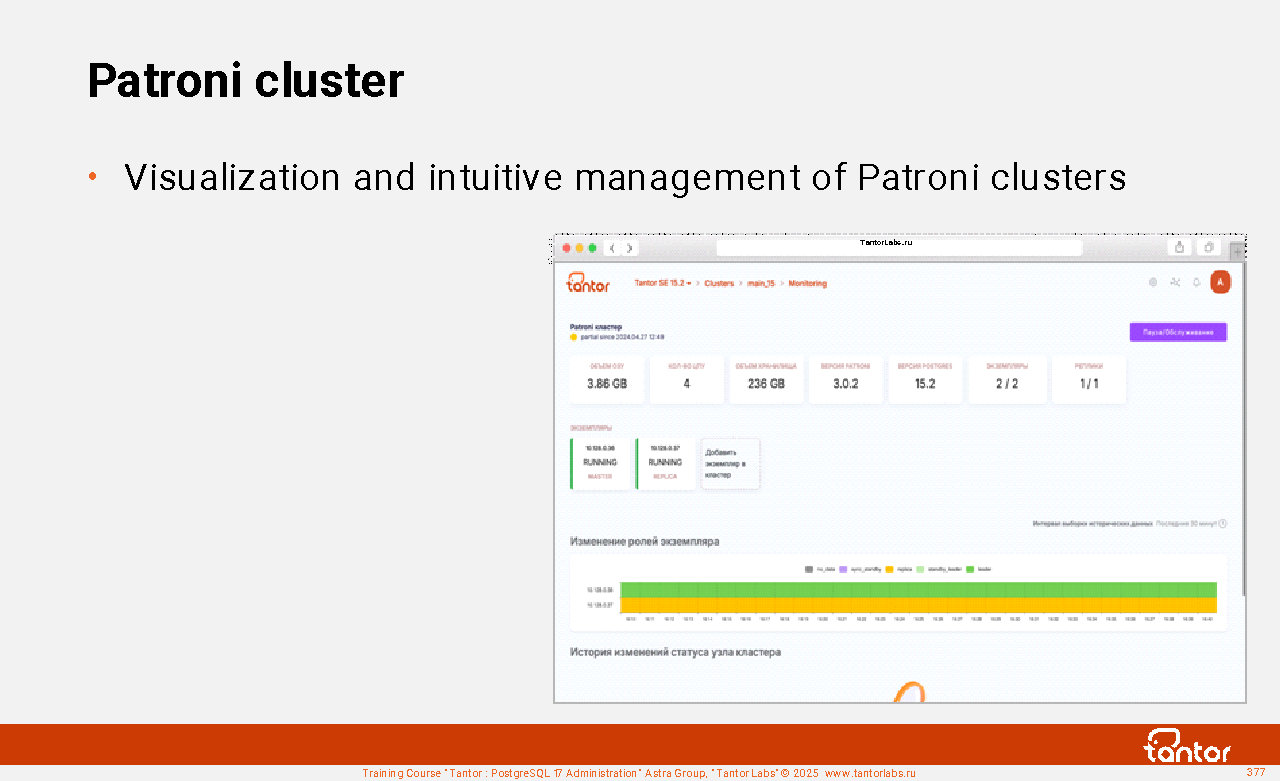1280x781 pixels.
Task: Click the users icon beside the bell
Action: [x=1175, y=283]
